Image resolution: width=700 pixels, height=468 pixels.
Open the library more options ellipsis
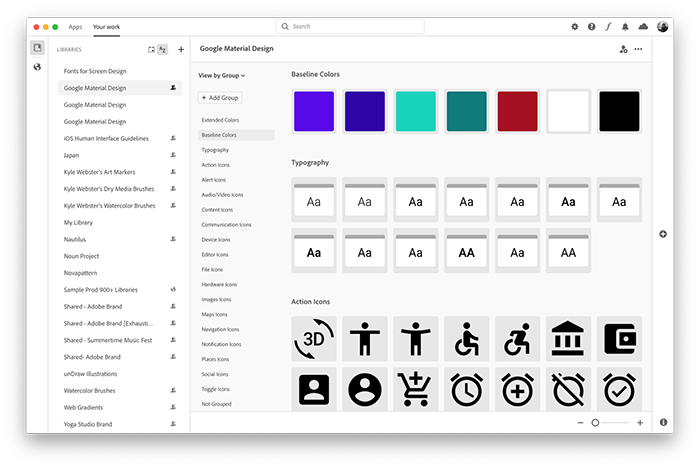click(x=639, y=49)
